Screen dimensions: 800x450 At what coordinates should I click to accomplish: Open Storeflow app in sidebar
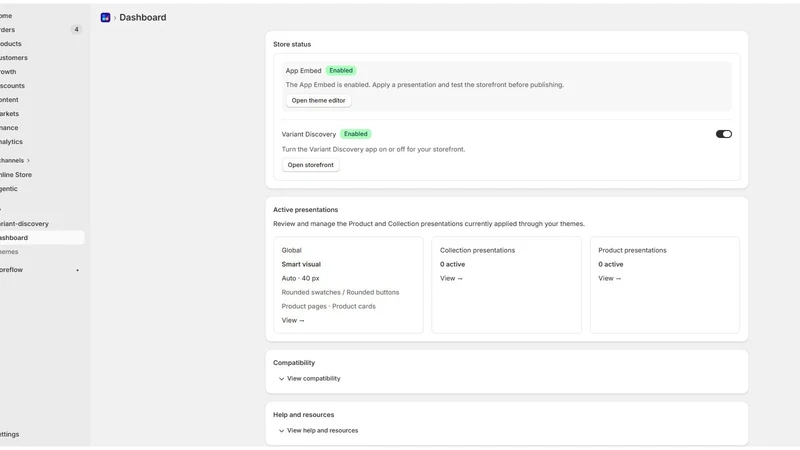[x=11, y=270]
